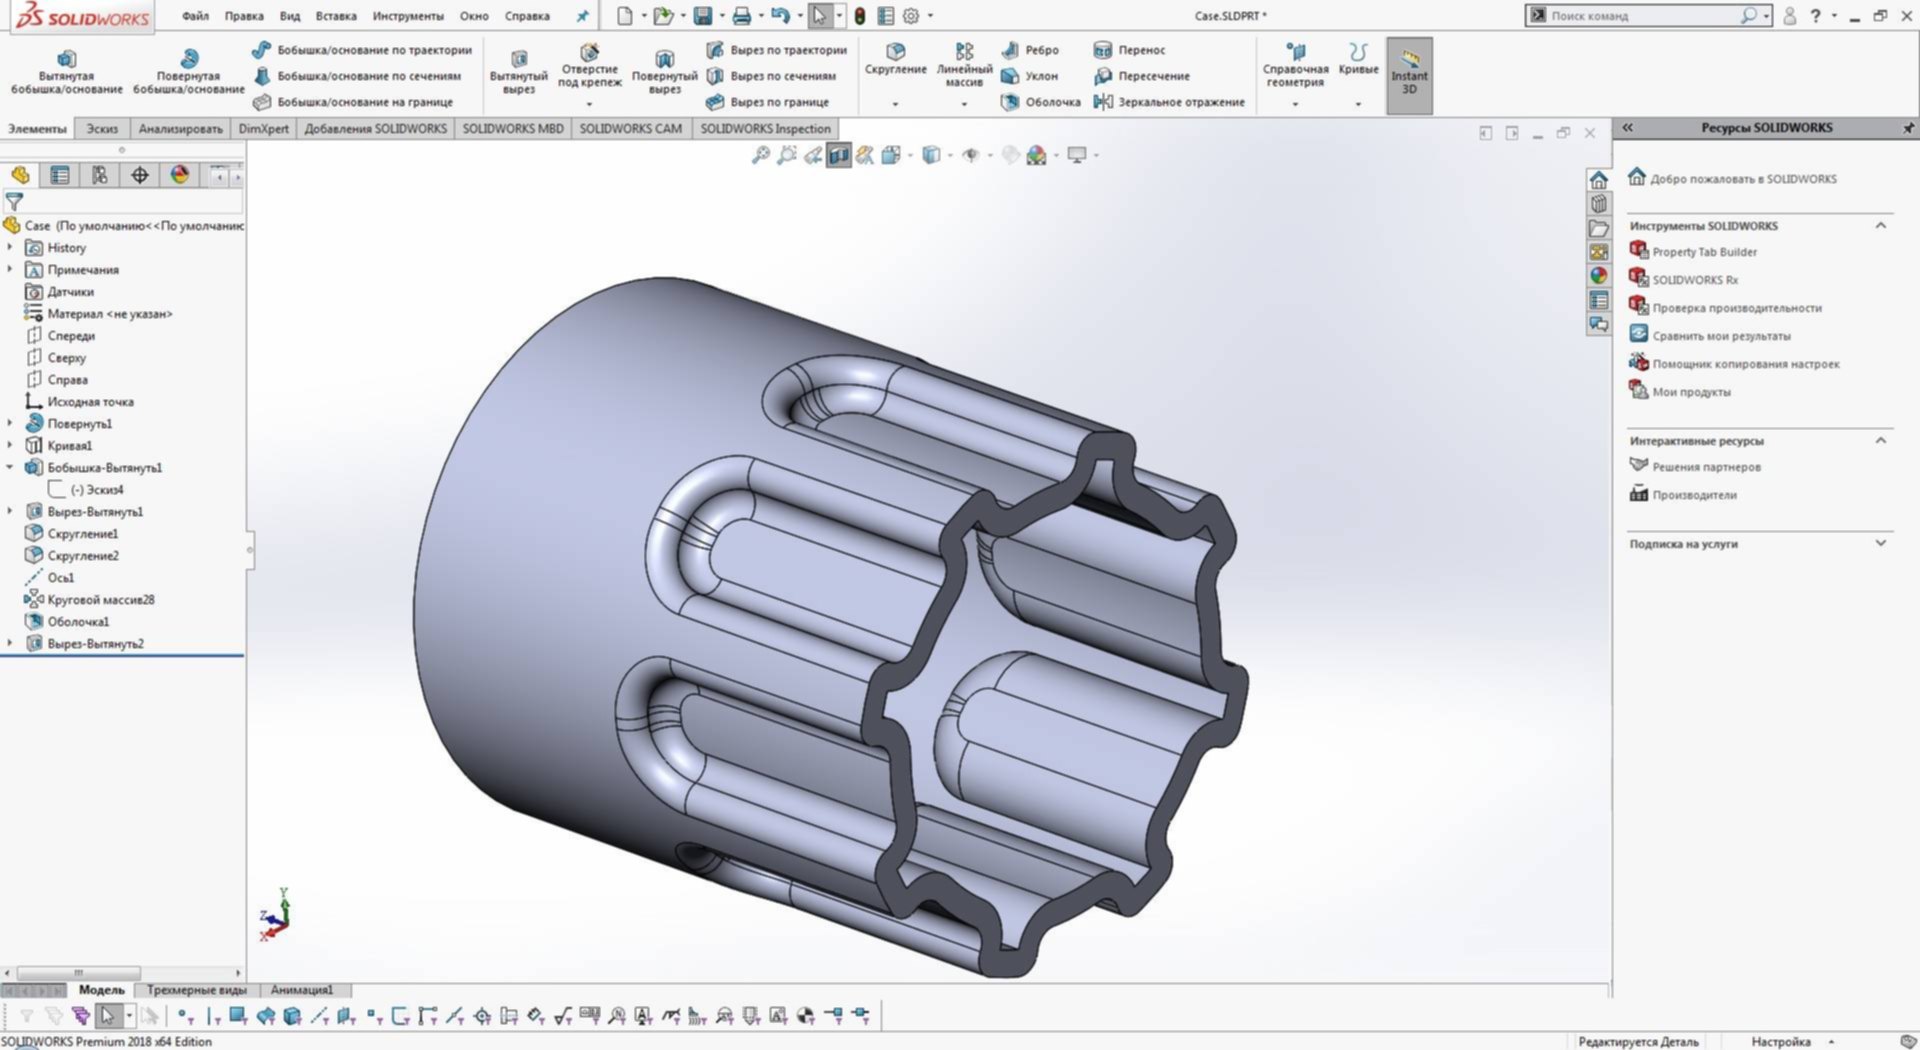Open DisplayManager colored sphere tab icon
This screenshot has height=1050, width=1920.
tap(180, 175)
